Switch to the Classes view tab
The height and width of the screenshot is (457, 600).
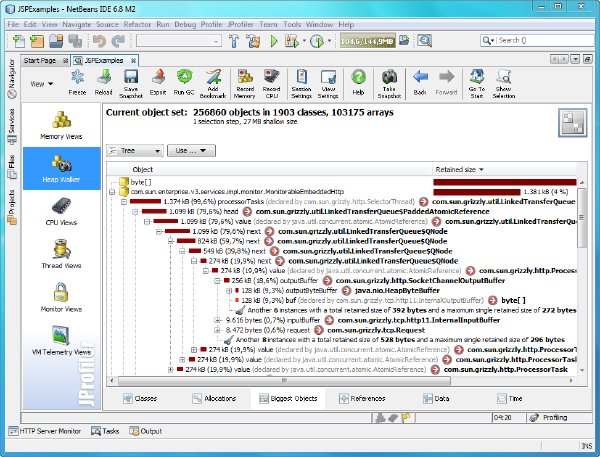[x=140, y=398]
